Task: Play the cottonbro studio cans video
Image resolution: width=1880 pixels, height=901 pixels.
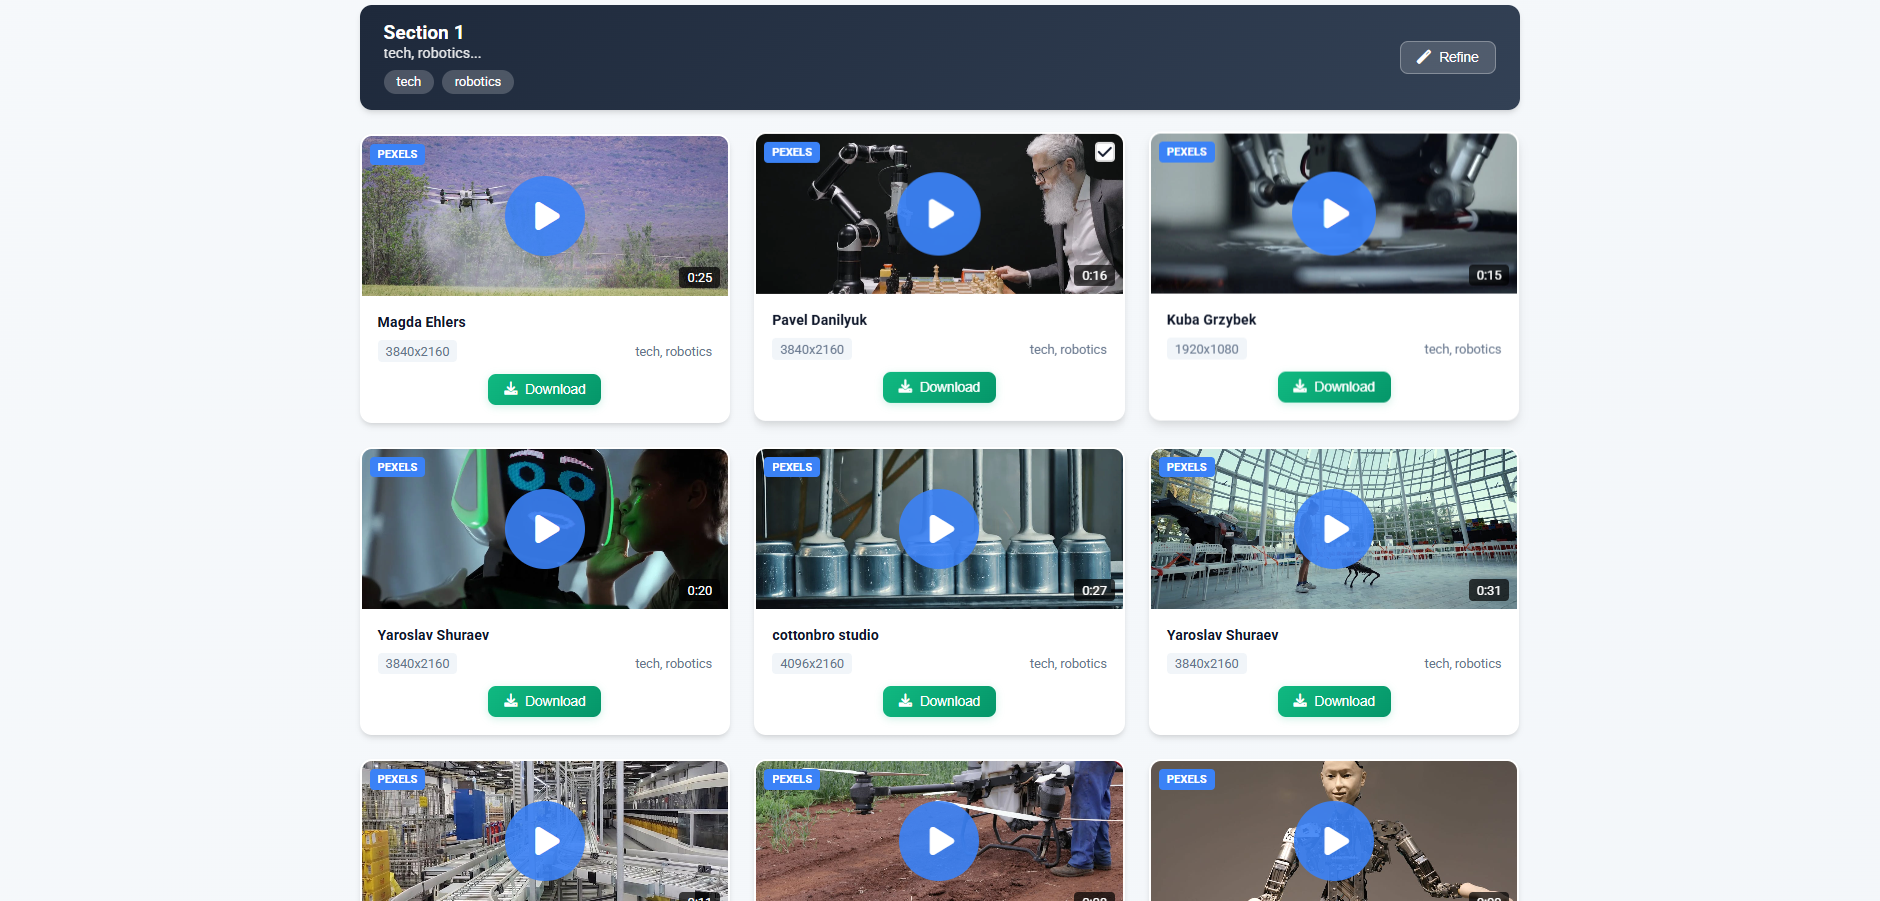Action: pyautogui.click(x=939, y=528)
